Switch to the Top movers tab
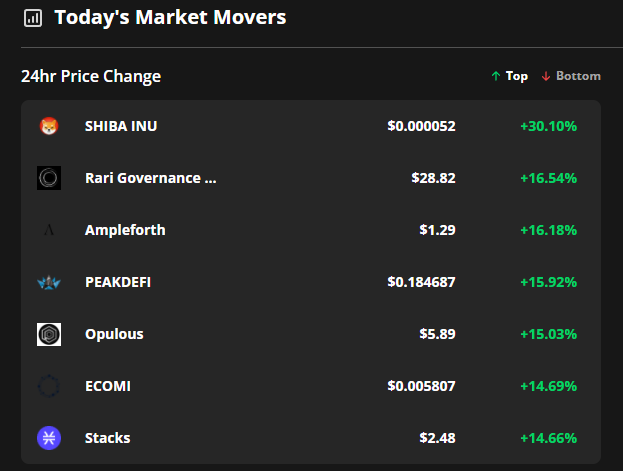 click(510, 76)
